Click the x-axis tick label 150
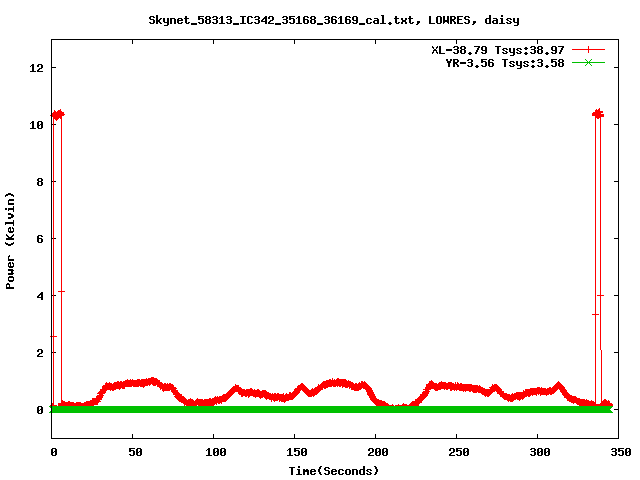 click(297, 452)
